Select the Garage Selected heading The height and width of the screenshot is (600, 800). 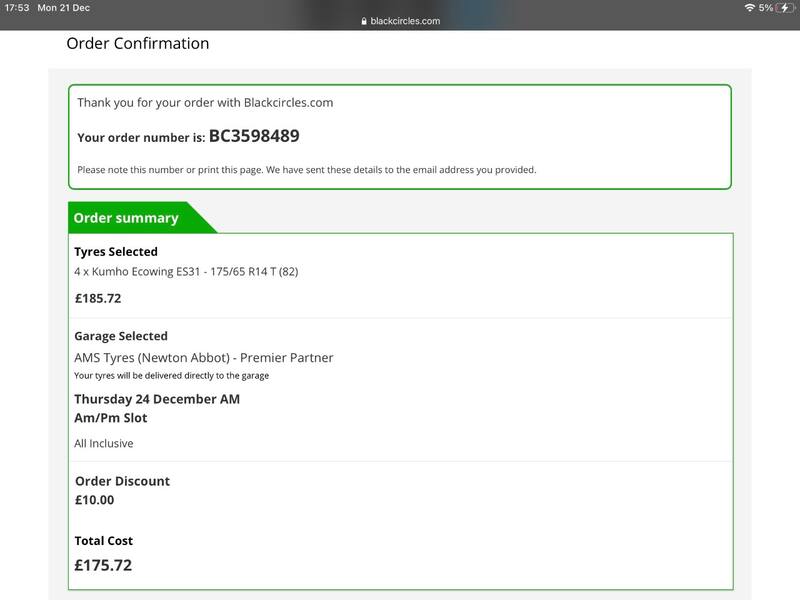click(121, 336)
